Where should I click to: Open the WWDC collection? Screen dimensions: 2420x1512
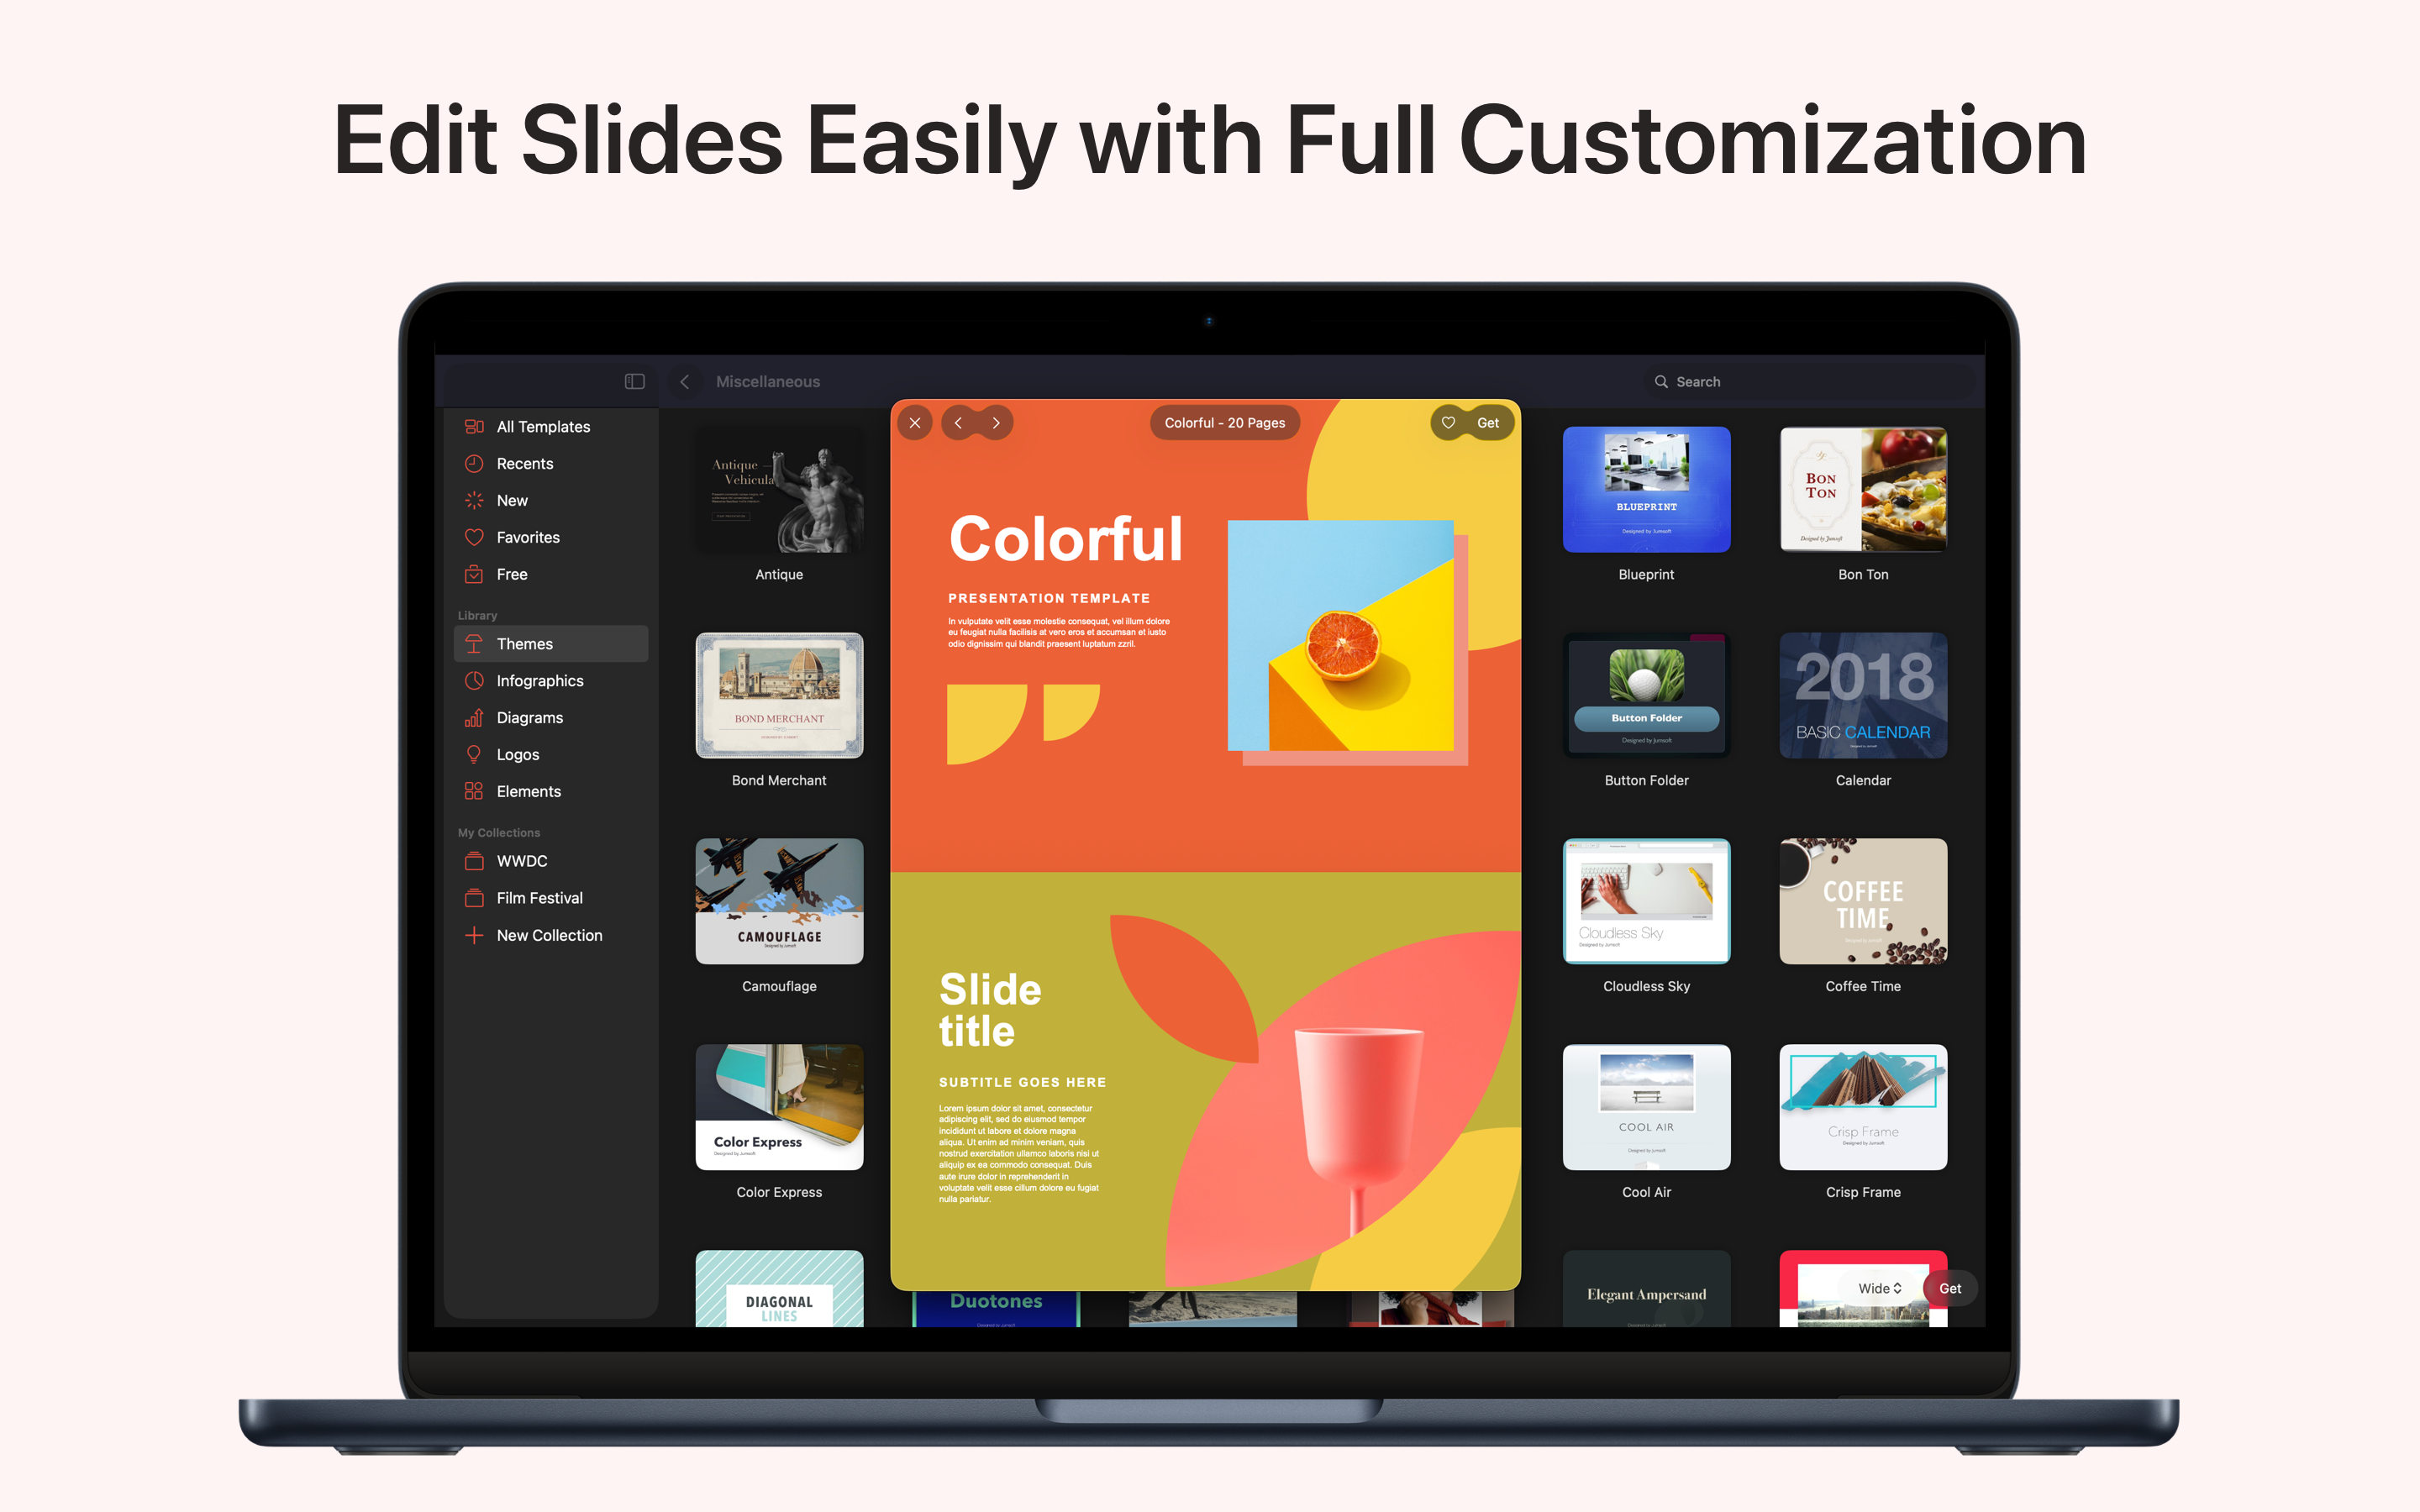tap(551, 861)
